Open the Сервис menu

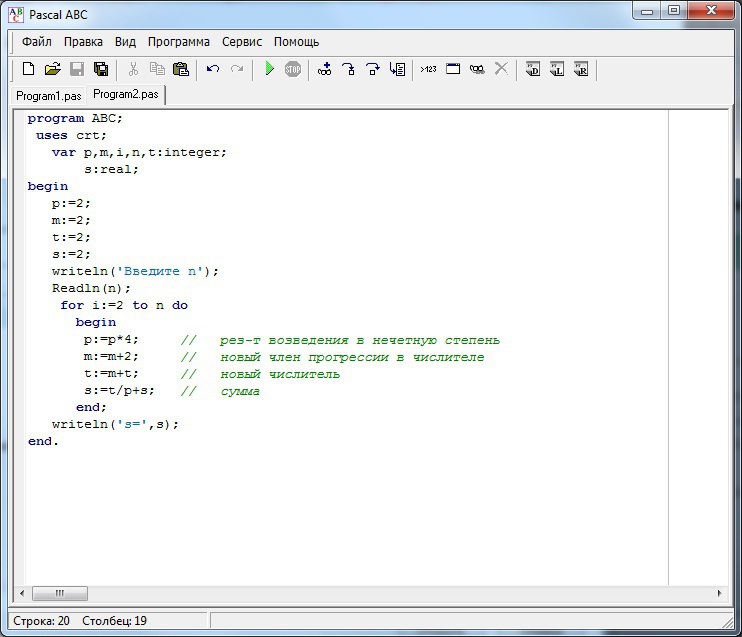point(242,42)
